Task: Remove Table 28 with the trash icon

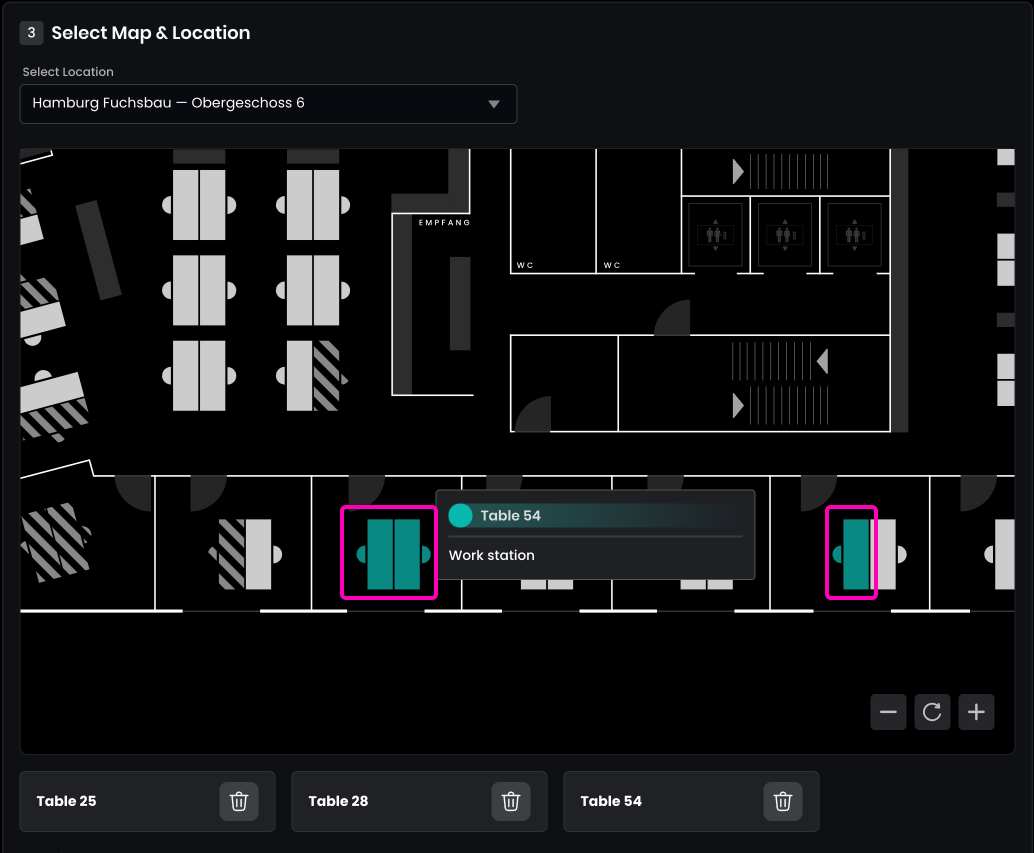Action: click(511, 801)
